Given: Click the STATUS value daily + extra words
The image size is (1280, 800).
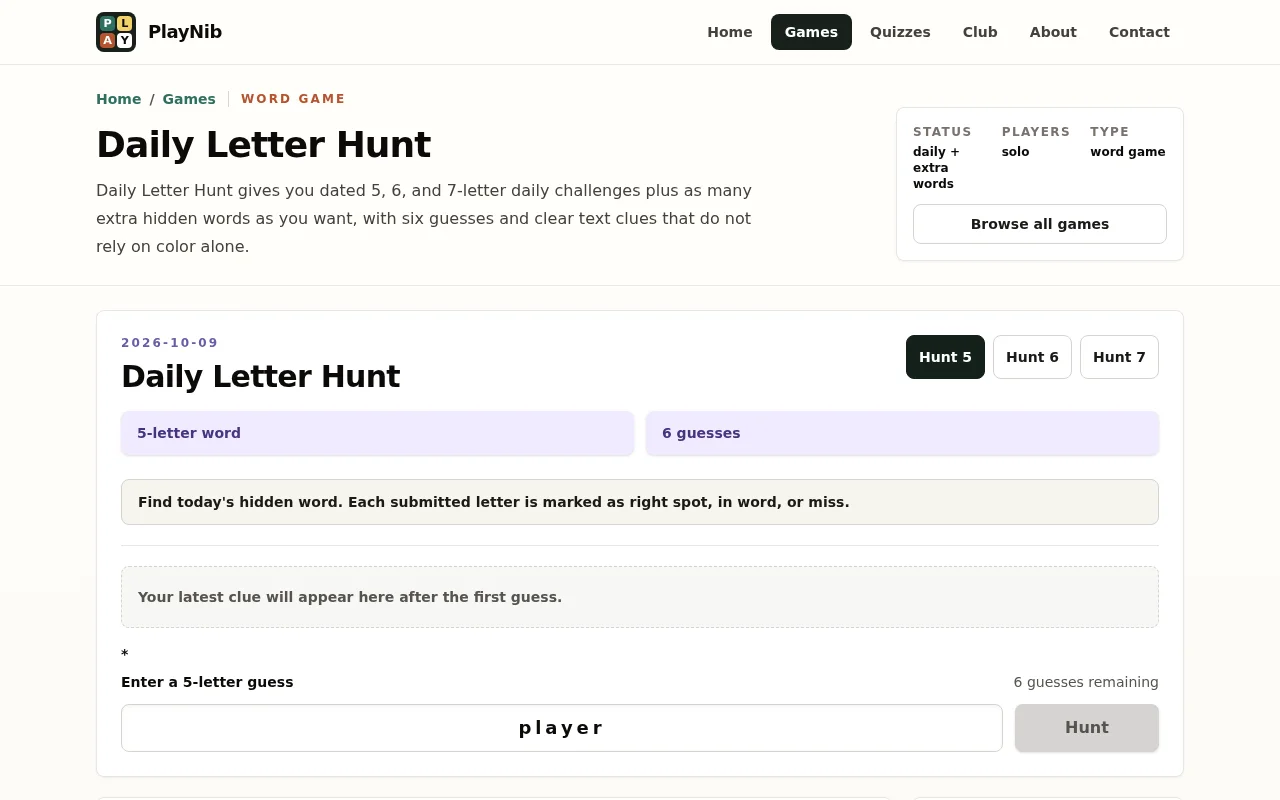Looking at the screenshot, I should 937,168.
